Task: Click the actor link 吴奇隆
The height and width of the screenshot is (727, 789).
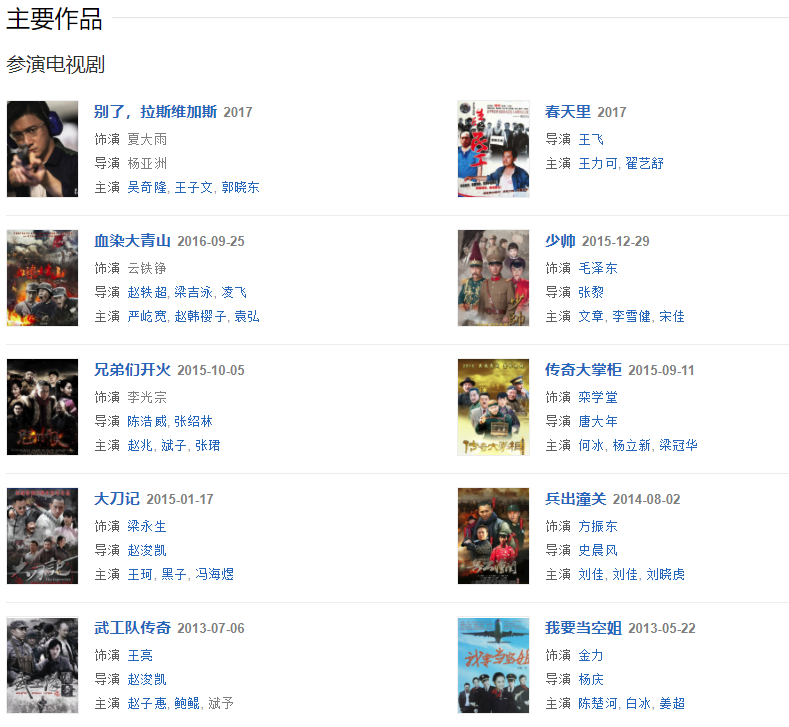Action: (147, 187)
